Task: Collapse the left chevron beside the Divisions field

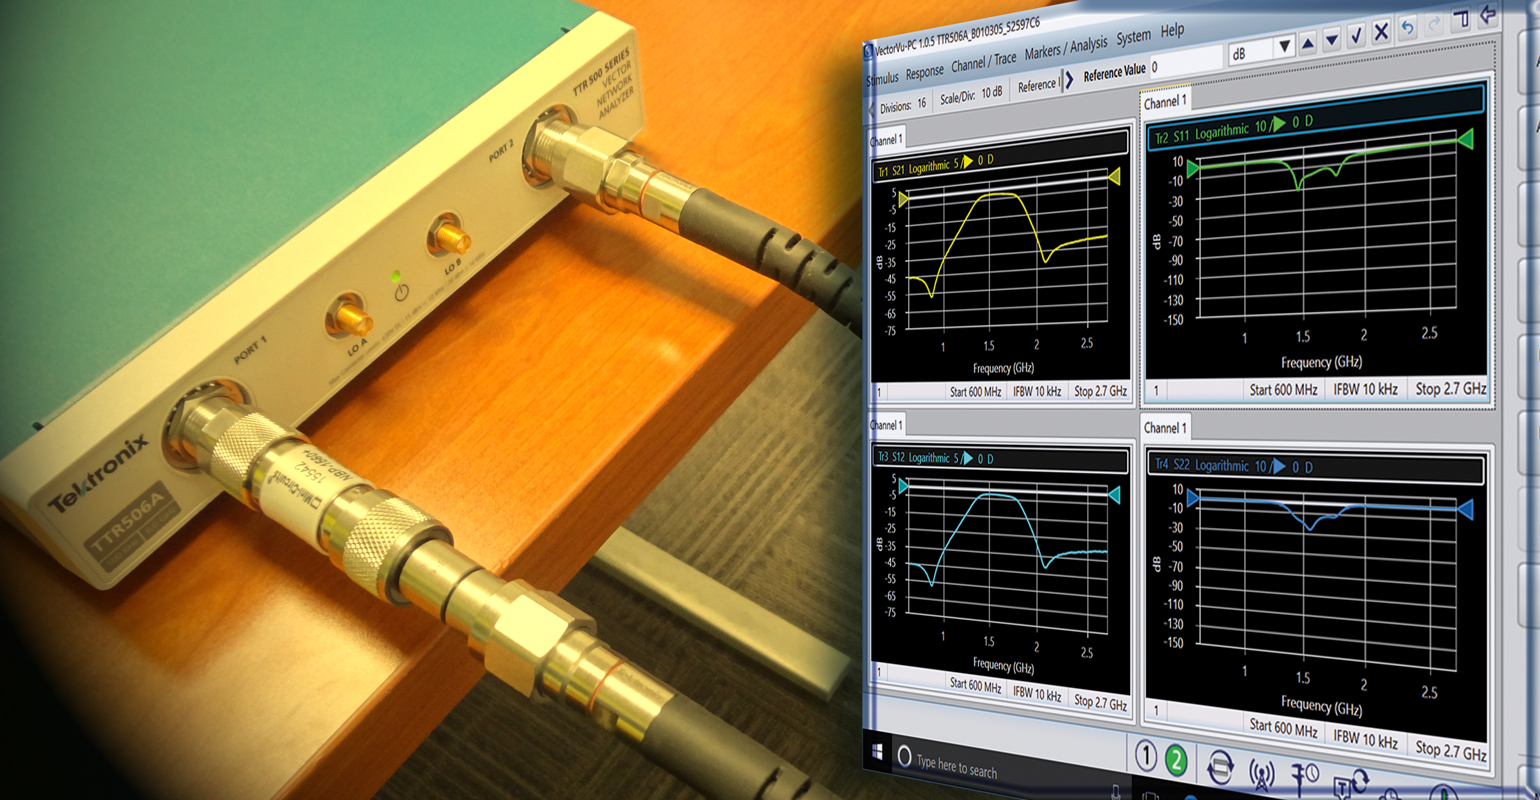Action: pos(871,109)
